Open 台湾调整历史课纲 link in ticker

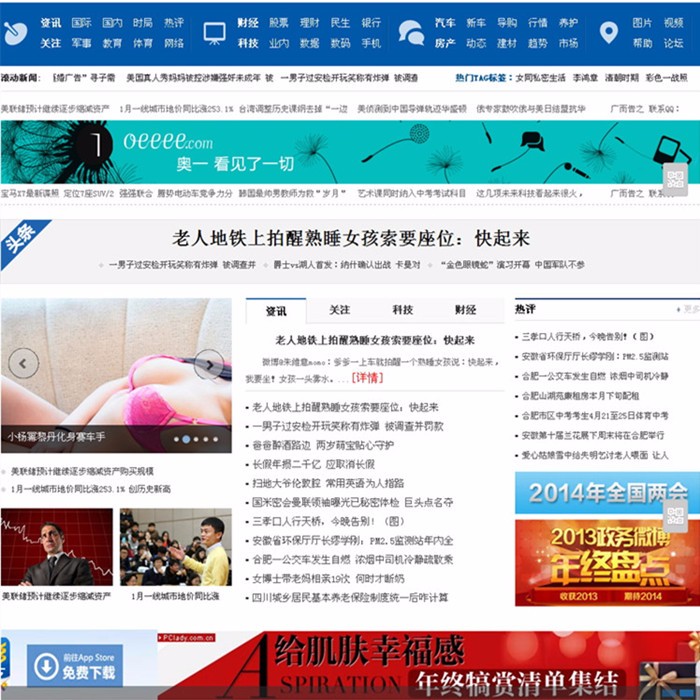tap(293, 109)
